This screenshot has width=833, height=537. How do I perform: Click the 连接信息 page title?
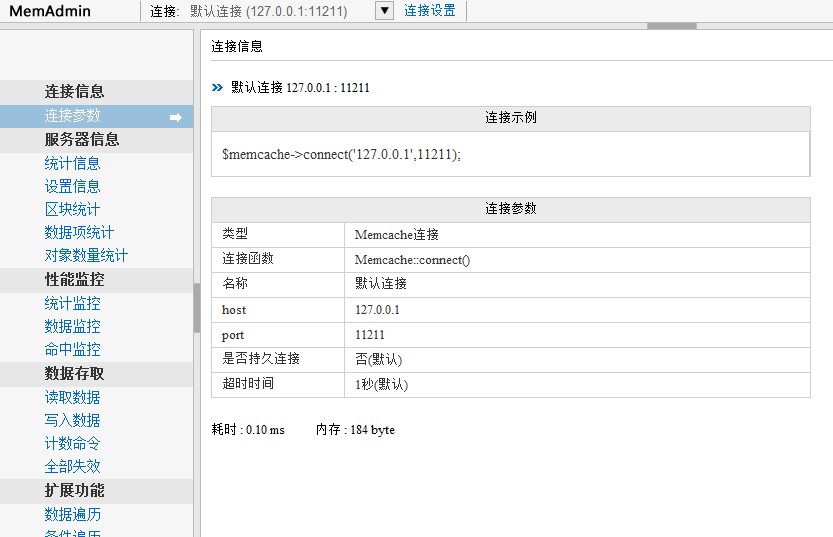coord(237,47)
